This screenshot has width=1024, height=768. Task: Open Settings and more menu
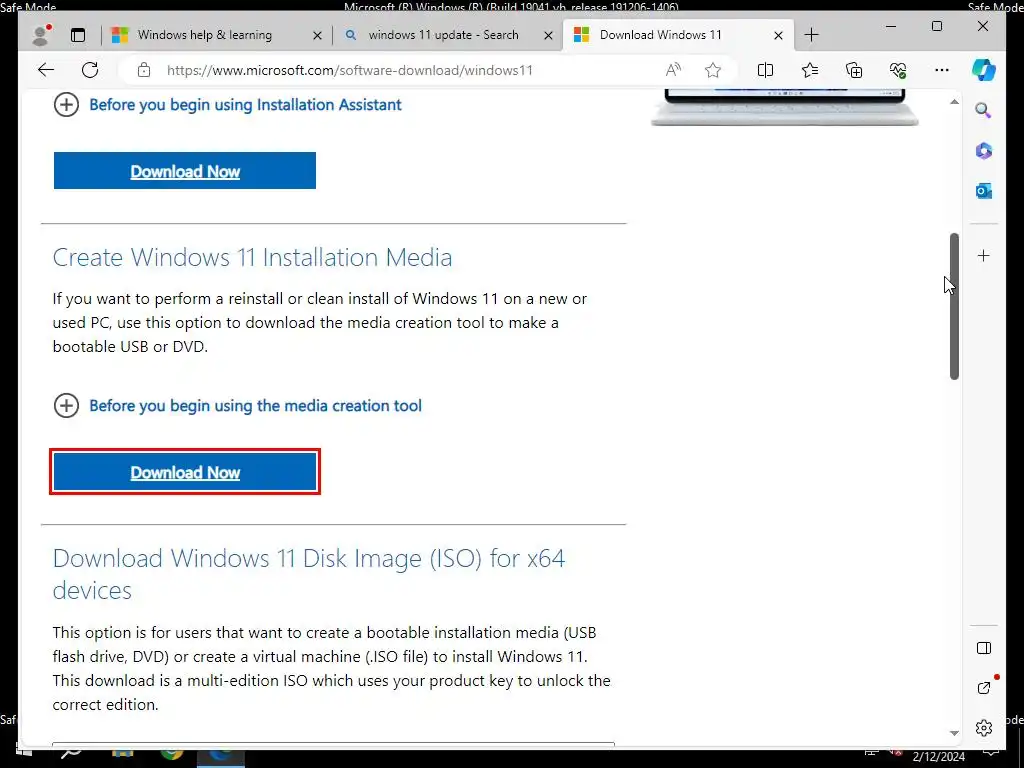coord(942,70)
